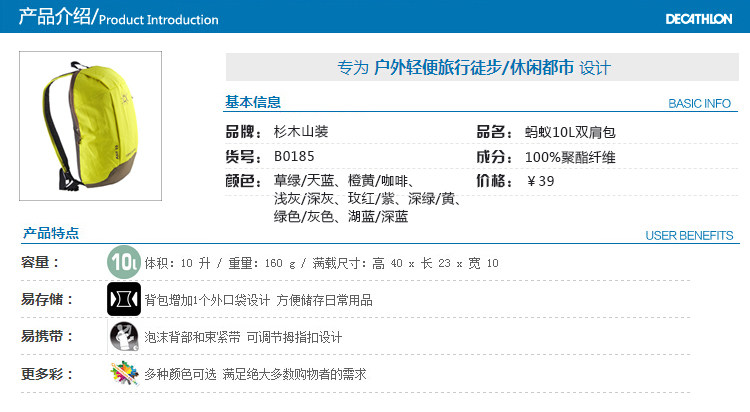Click the 容量 row label
750x412 pixels.
pos(40,262)
